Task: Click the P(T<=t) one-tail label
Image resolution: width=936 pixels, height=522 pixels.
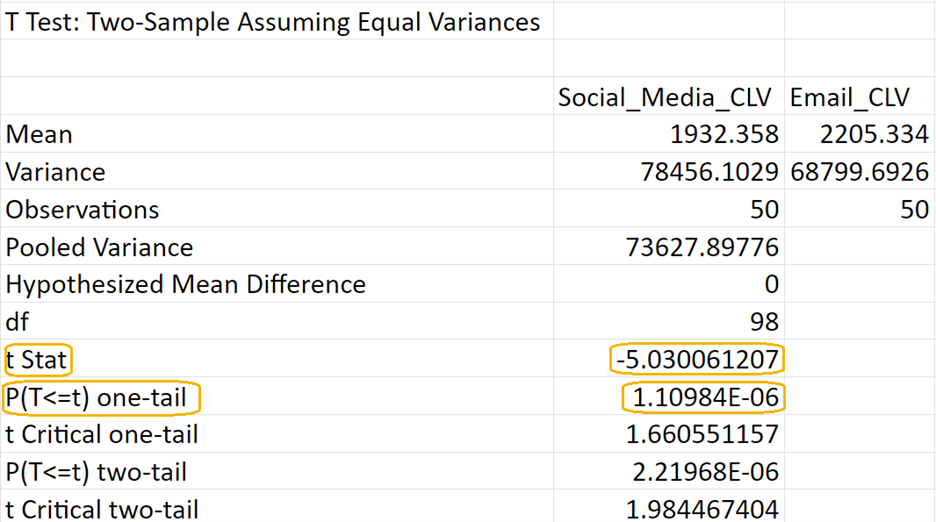Action: pyautogui.click(x=97, y=398)
